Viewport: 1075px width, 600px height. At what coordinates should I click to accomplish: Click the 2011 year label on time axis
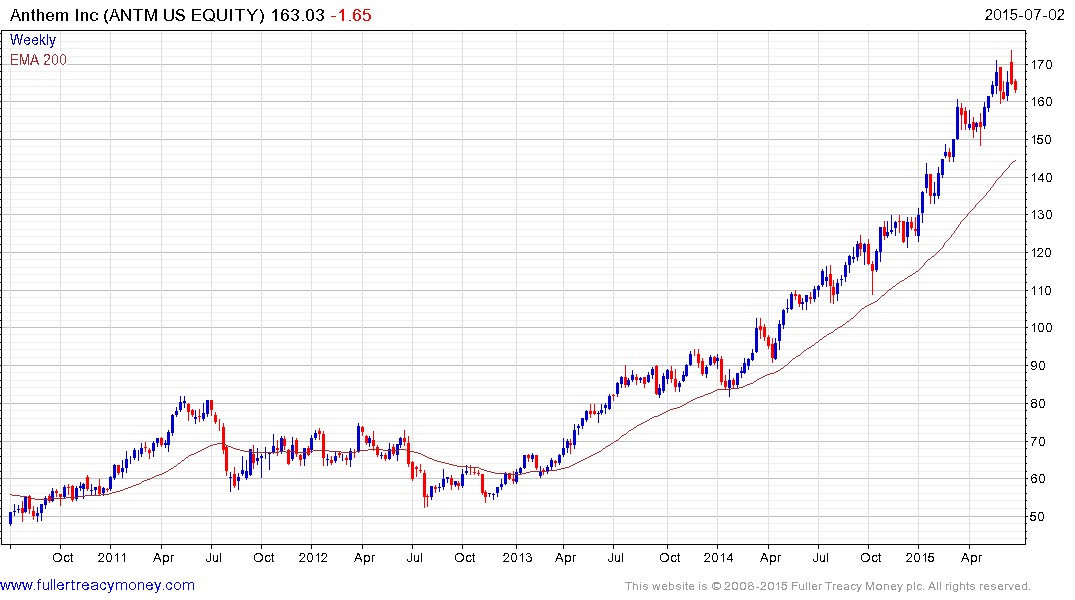[x=112, y=557]
